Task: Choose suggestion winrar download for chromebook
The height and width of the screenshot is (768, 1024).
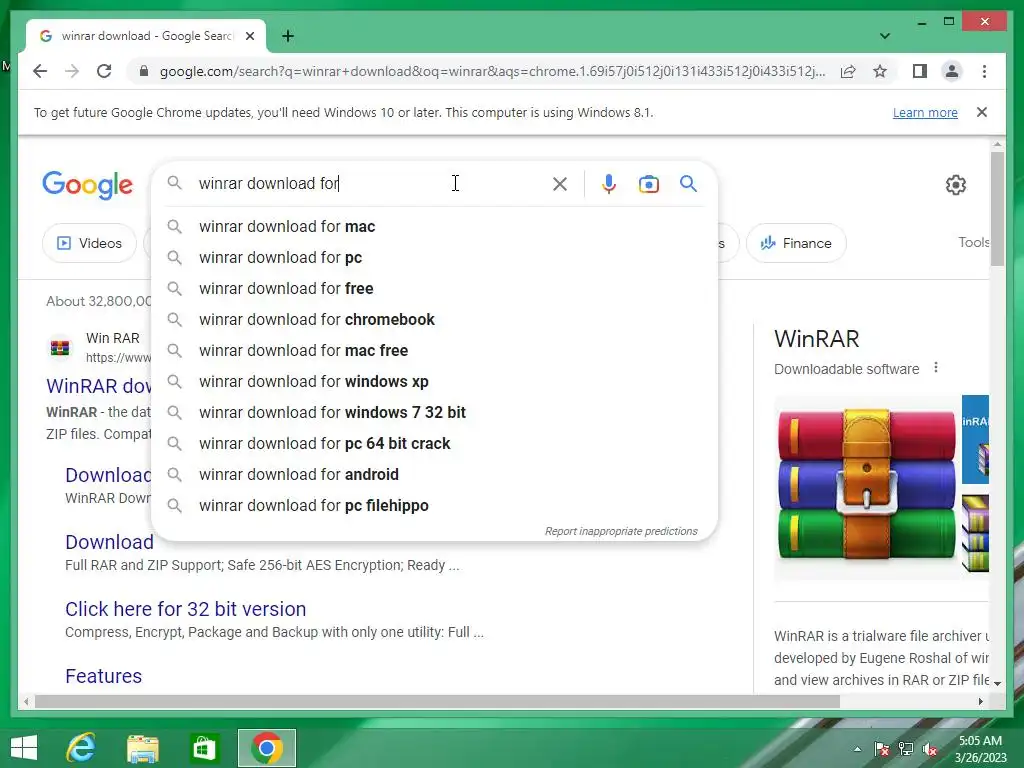Action: tap(434, 319)
